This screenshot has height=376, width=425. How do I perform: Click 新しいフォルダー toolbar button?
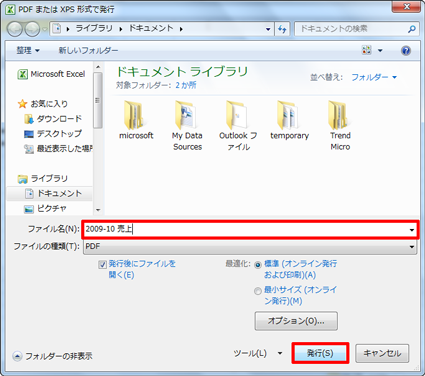click(88, 51)
